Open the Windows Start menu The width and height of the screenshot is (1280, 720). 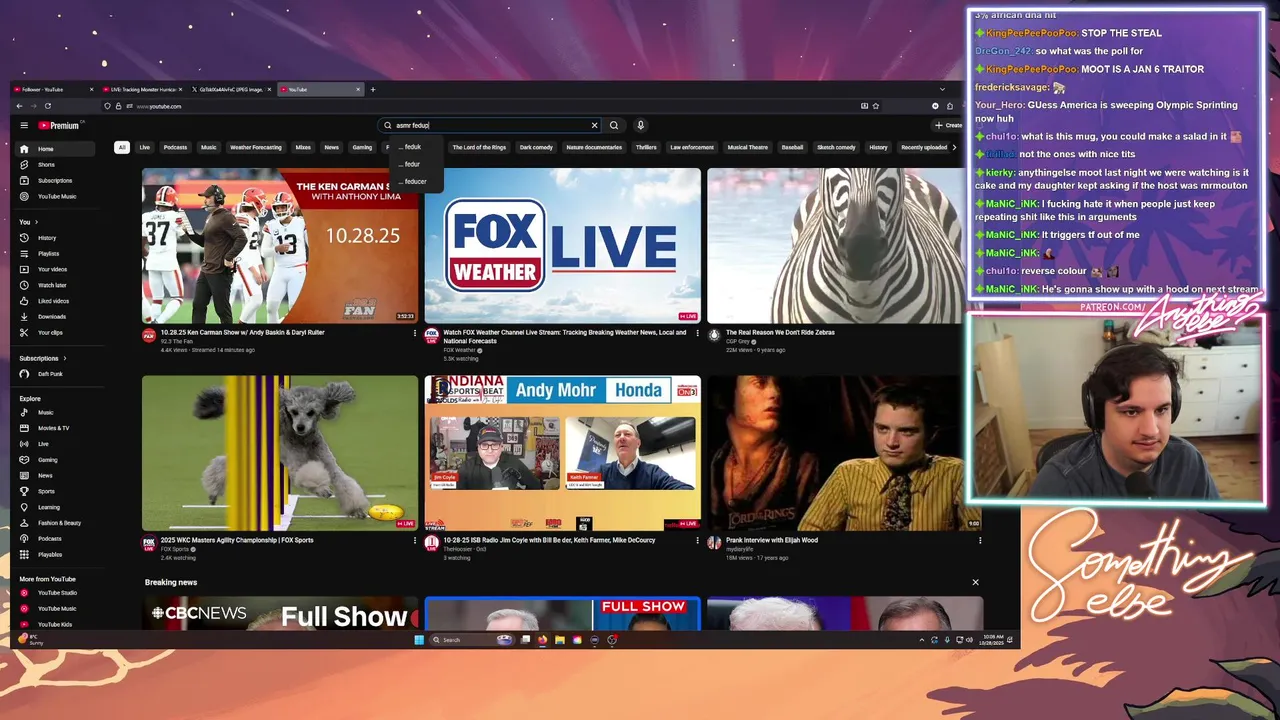click(x=419, y=640)
